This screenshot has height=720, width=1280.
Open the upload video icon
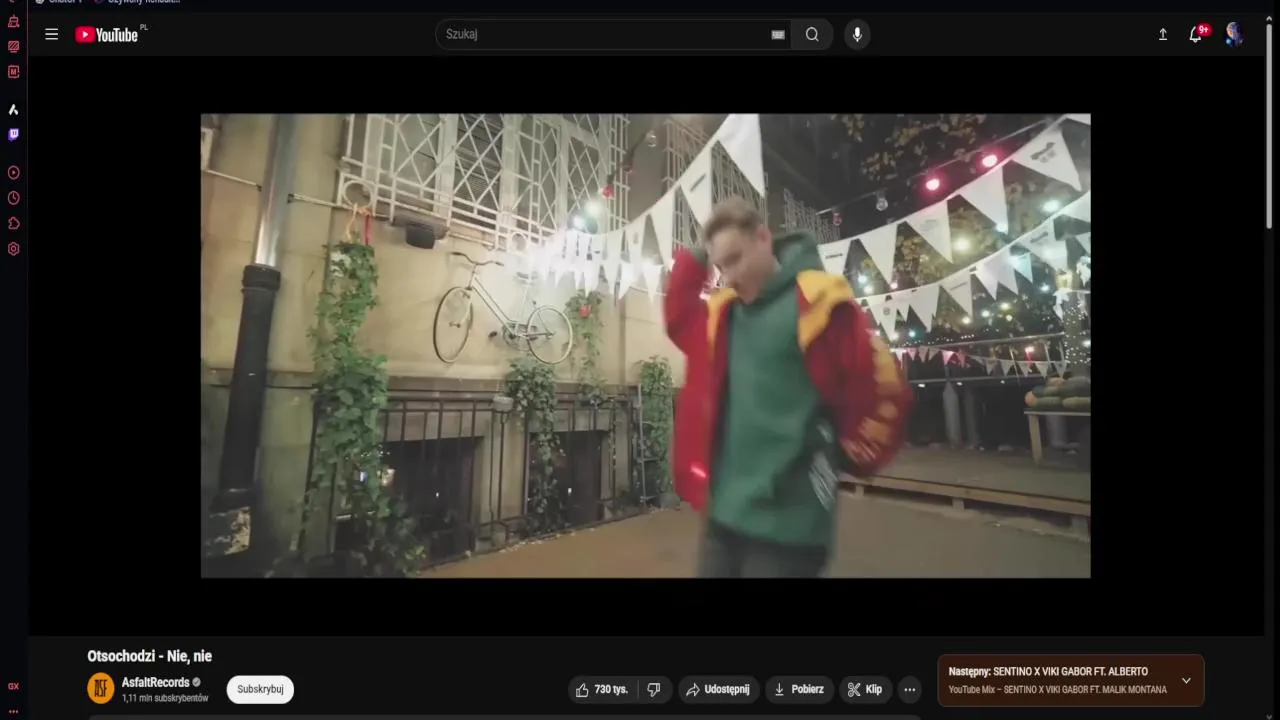[1163, 34]
